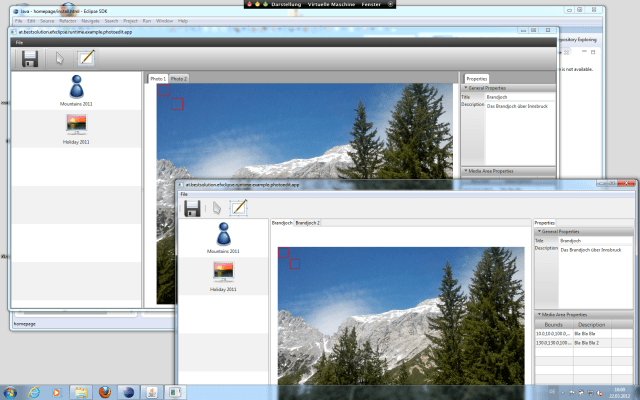Select the pencil edit tool in rear window
640x400 pixels.
pyautogui.click(x=86, y=58)
